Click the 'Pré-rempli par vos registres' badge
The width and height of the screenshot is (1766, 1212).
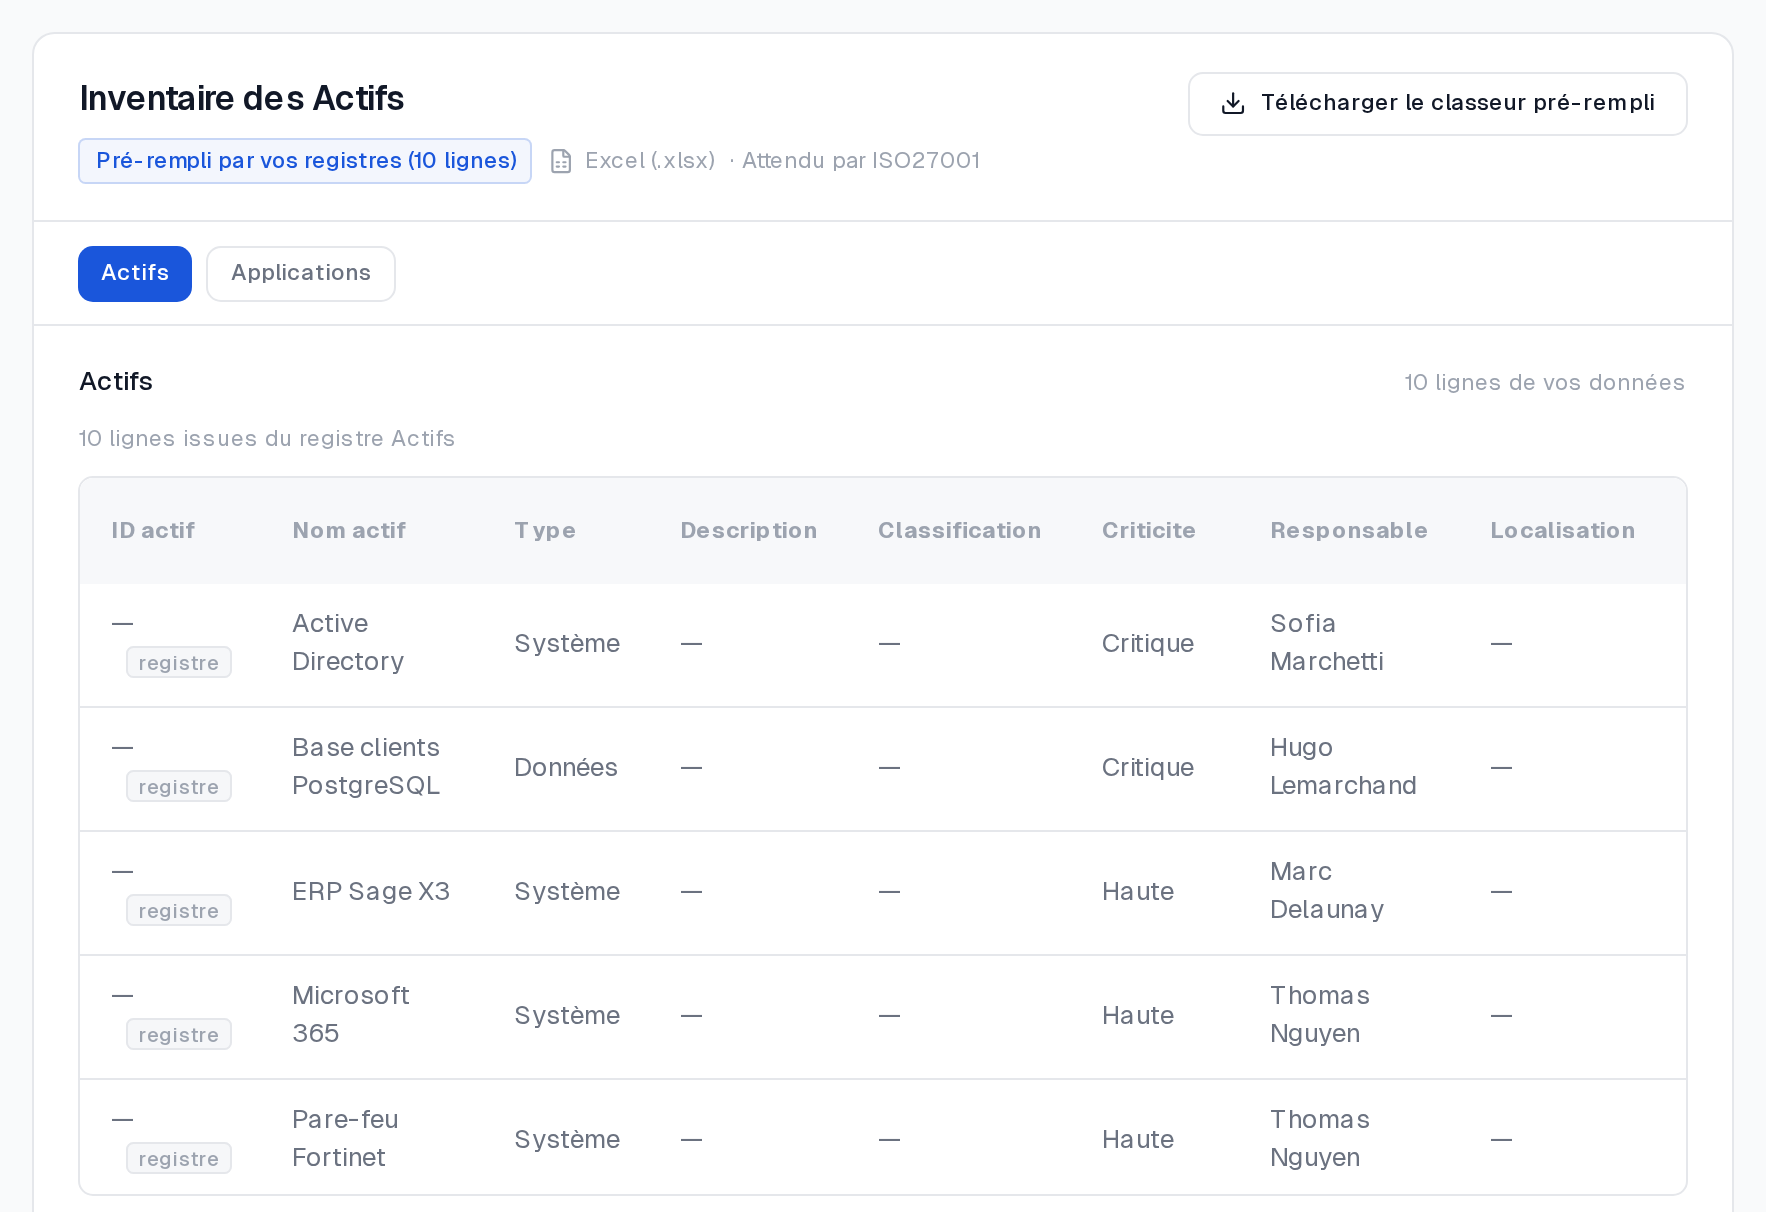[305, 161]
